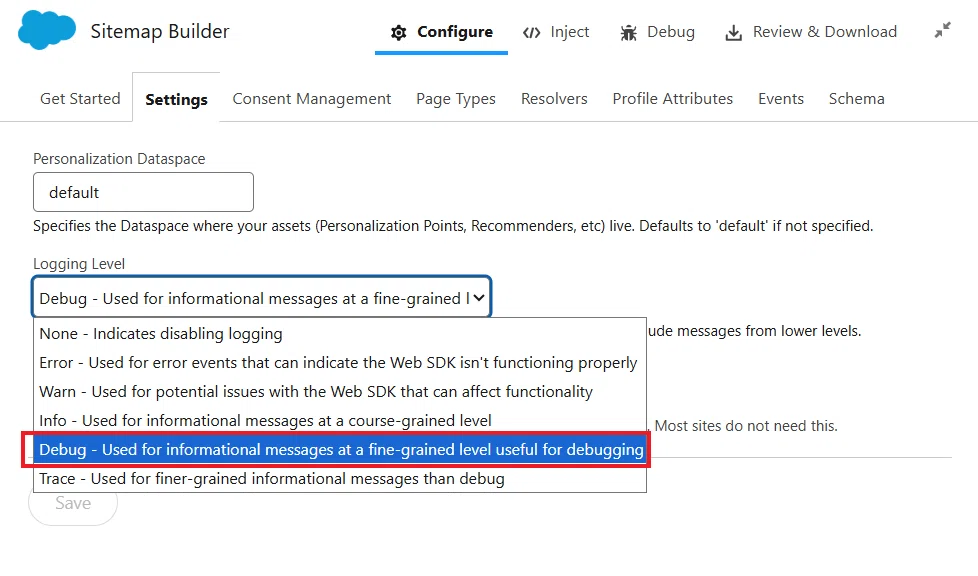This screenshot has height=576, width=978.
Task: Go to the Resolvers tab
Action: [x=554, y=99]
